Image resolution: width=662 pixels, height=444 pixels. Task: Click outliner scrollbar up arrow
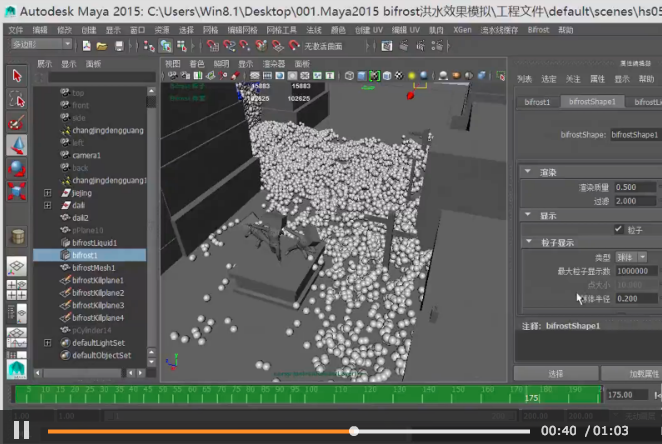[151, 91]
